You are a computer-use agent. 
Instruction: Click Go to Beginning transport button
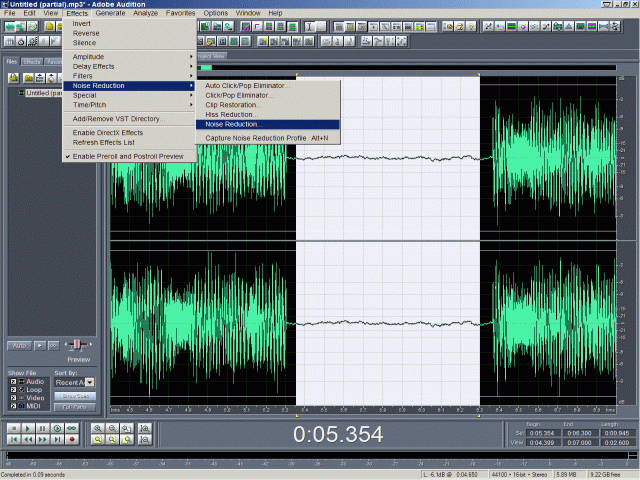click(13, 440)
